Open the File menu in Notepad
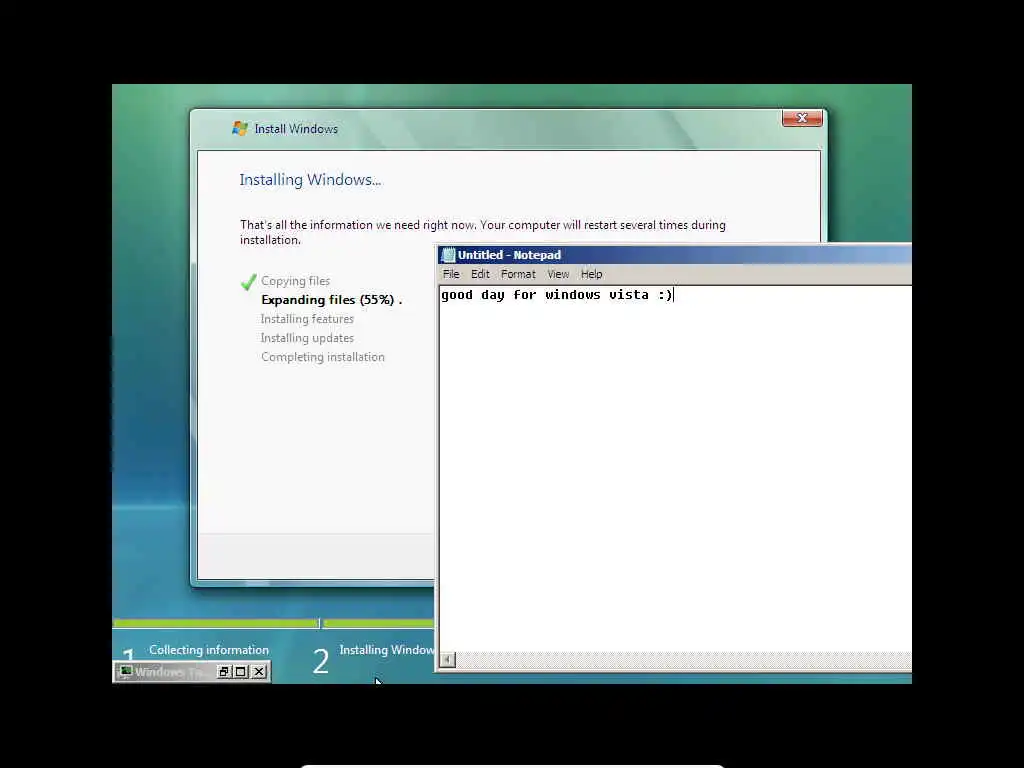The width and height of the screenshot is (1024, 768). 451,274
